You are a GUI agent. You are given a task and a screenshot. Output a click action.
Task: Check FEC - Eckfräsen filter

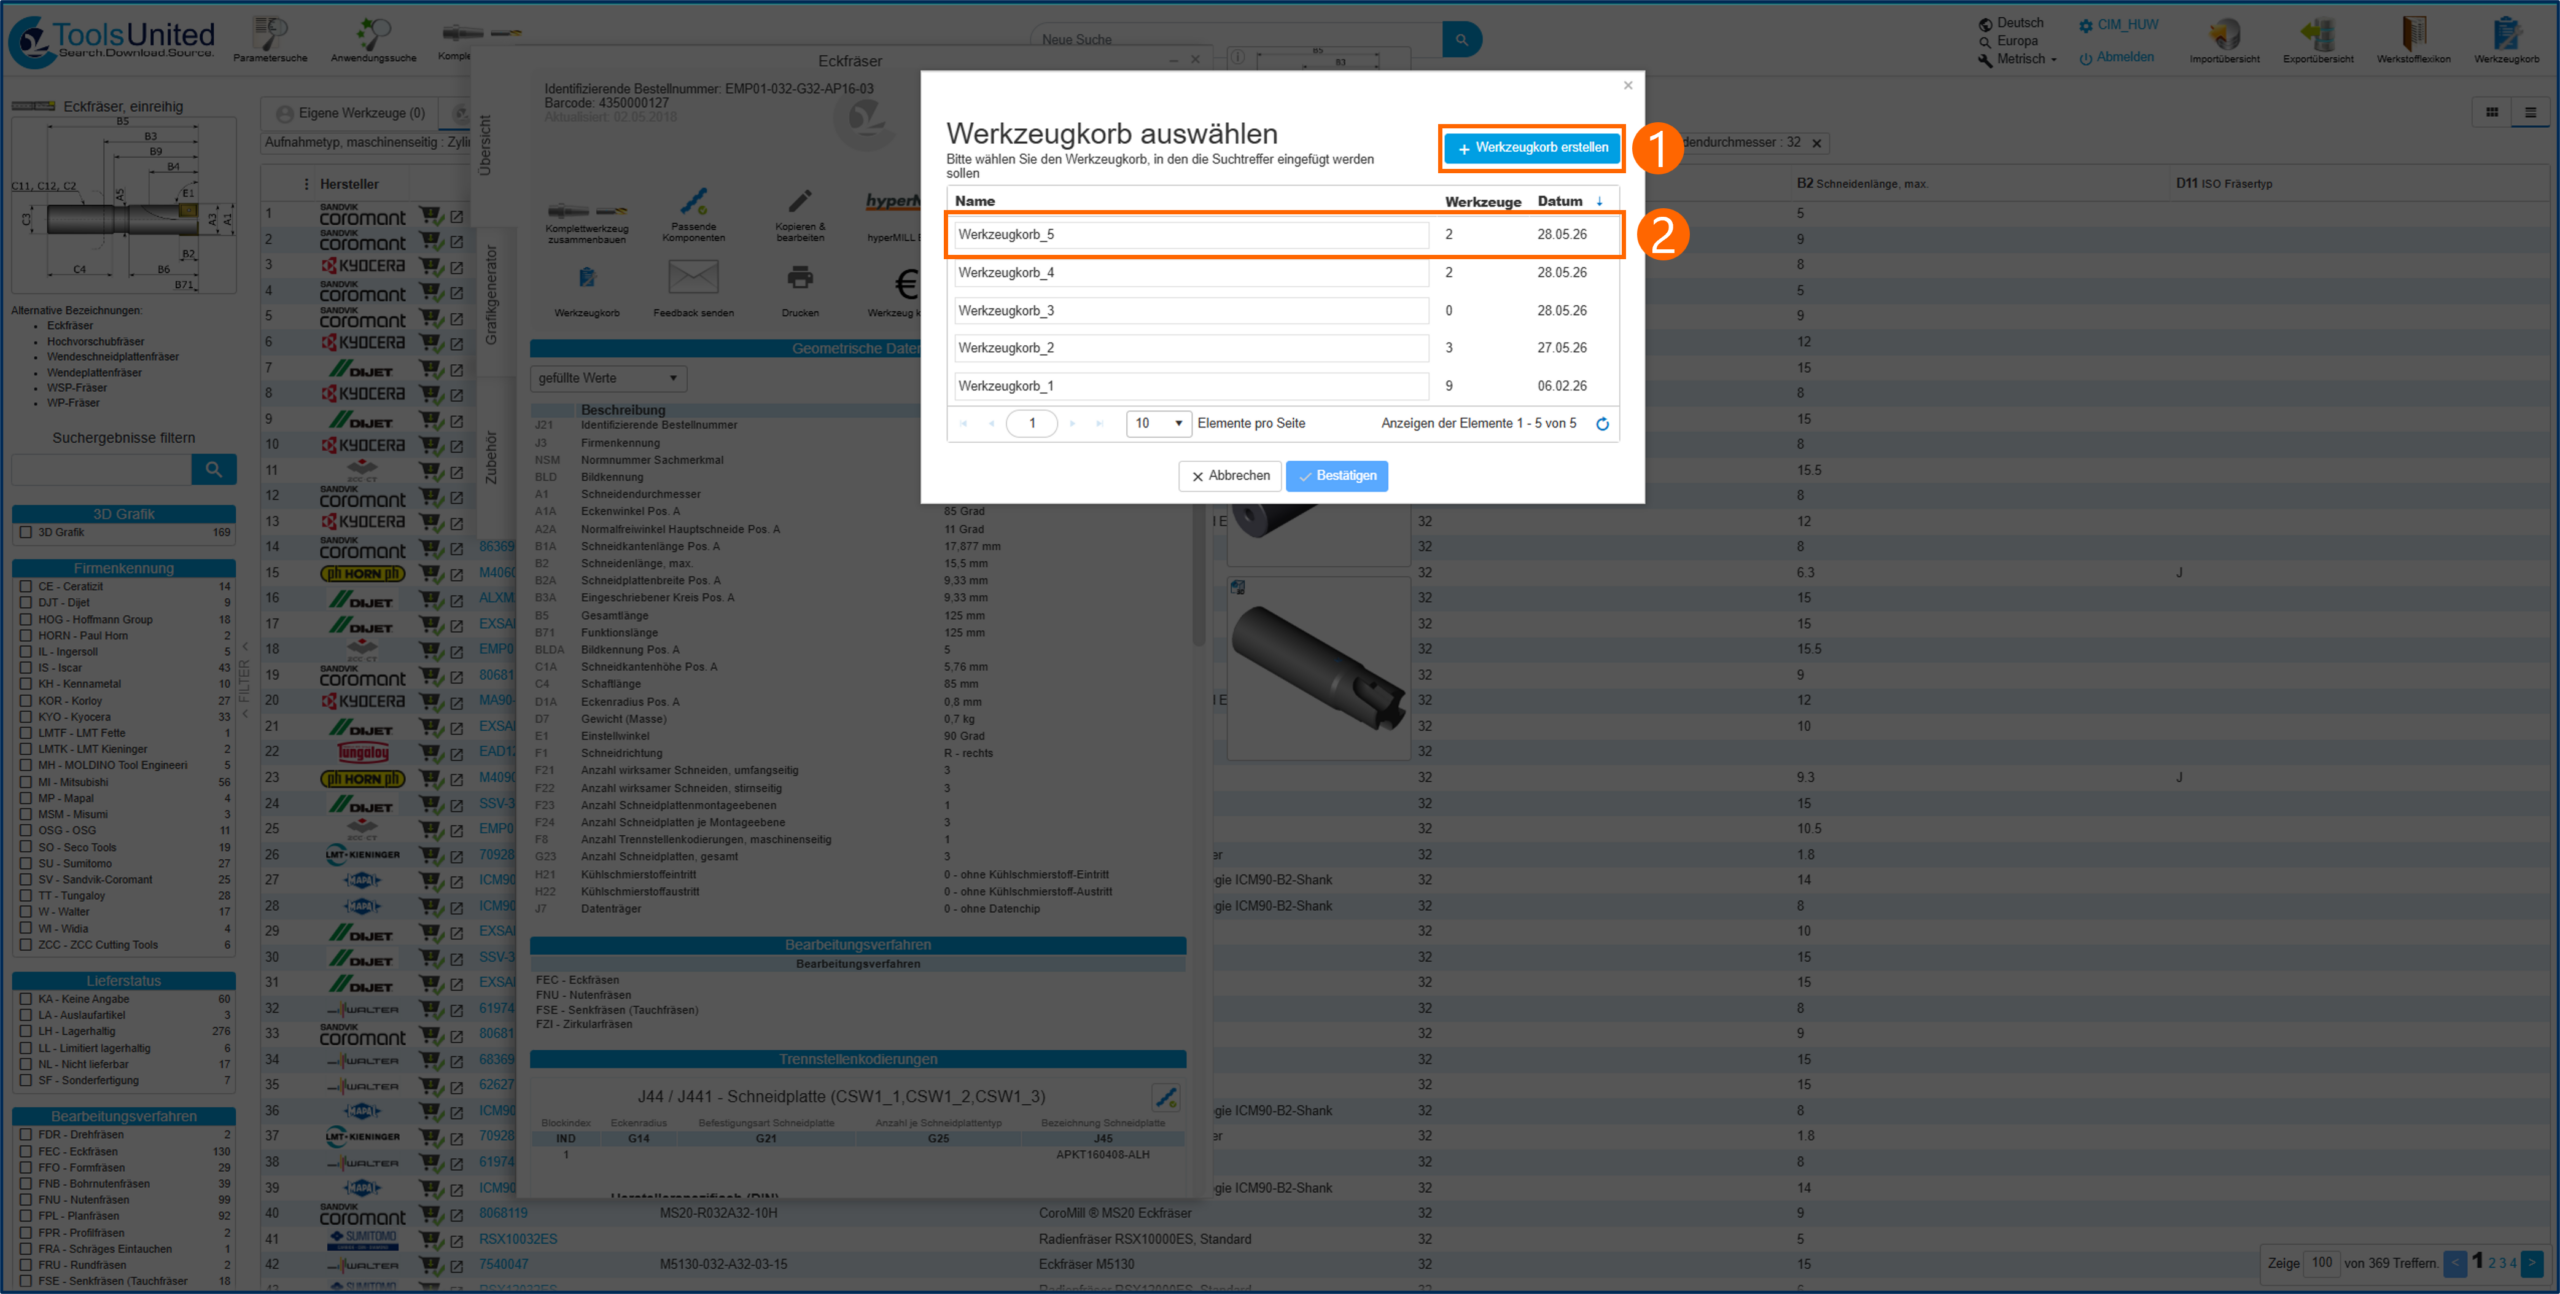[26, 1152]
